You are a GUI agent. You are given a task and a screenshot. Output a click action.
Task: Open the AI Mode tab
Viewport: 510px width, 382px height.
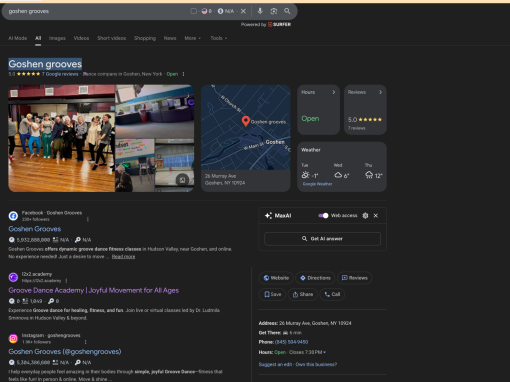18,38
